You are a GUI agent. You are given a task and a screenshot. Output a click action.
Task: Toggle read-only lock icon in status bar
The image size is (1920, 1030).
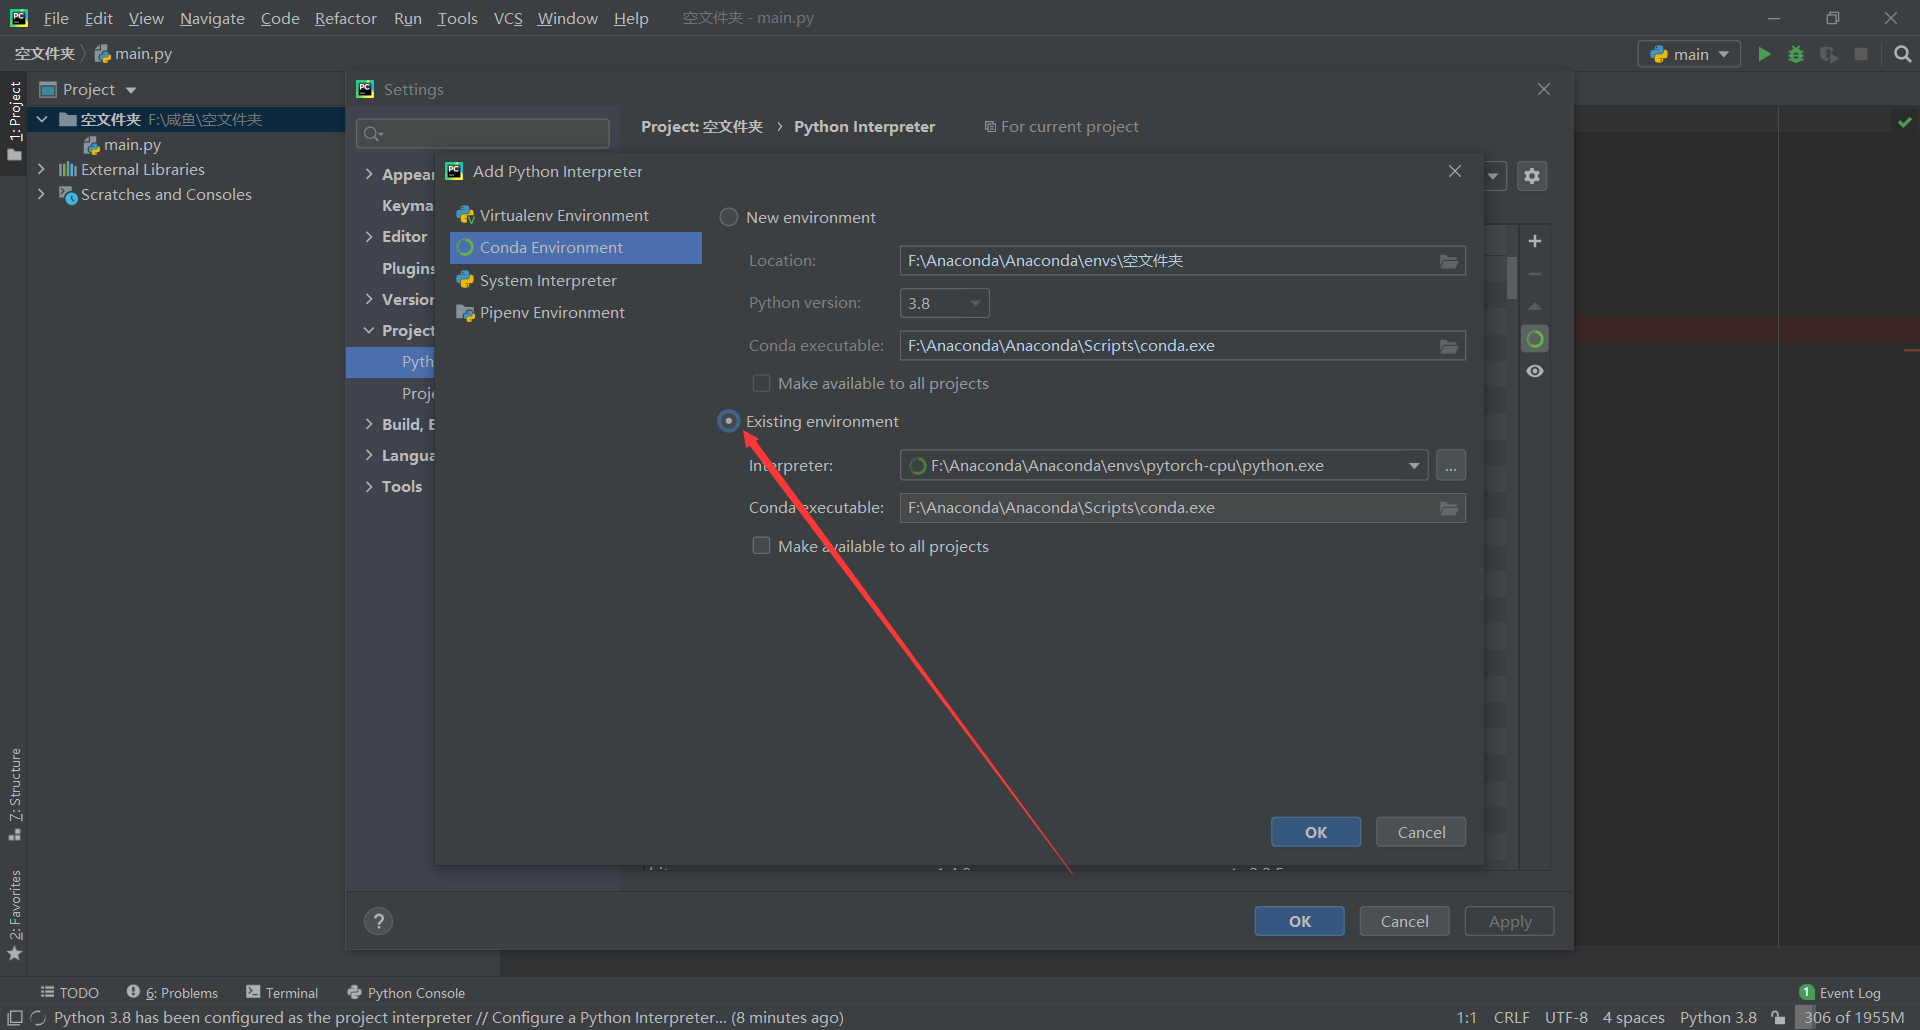(1778, 1018)
